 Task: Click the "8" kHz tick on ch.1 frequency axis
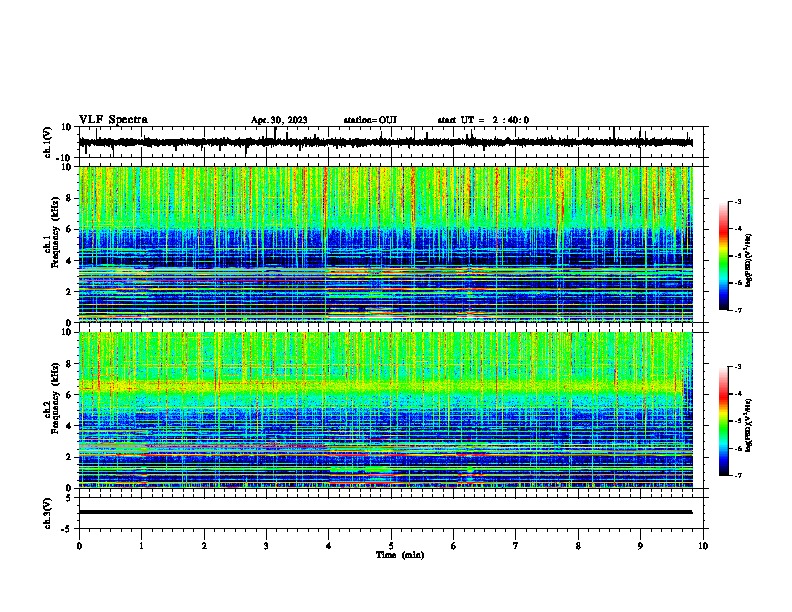[x=70, y=198]
